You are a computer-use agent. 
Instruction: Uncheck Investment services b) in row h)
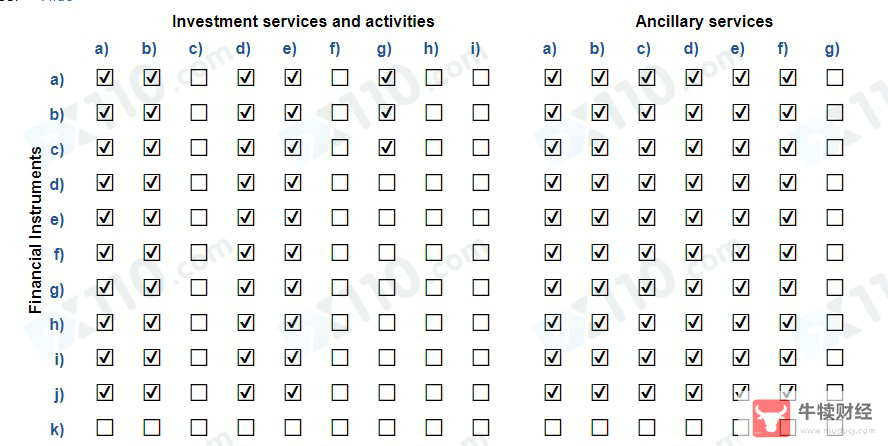pyautogui.click(x=152, y=323)
